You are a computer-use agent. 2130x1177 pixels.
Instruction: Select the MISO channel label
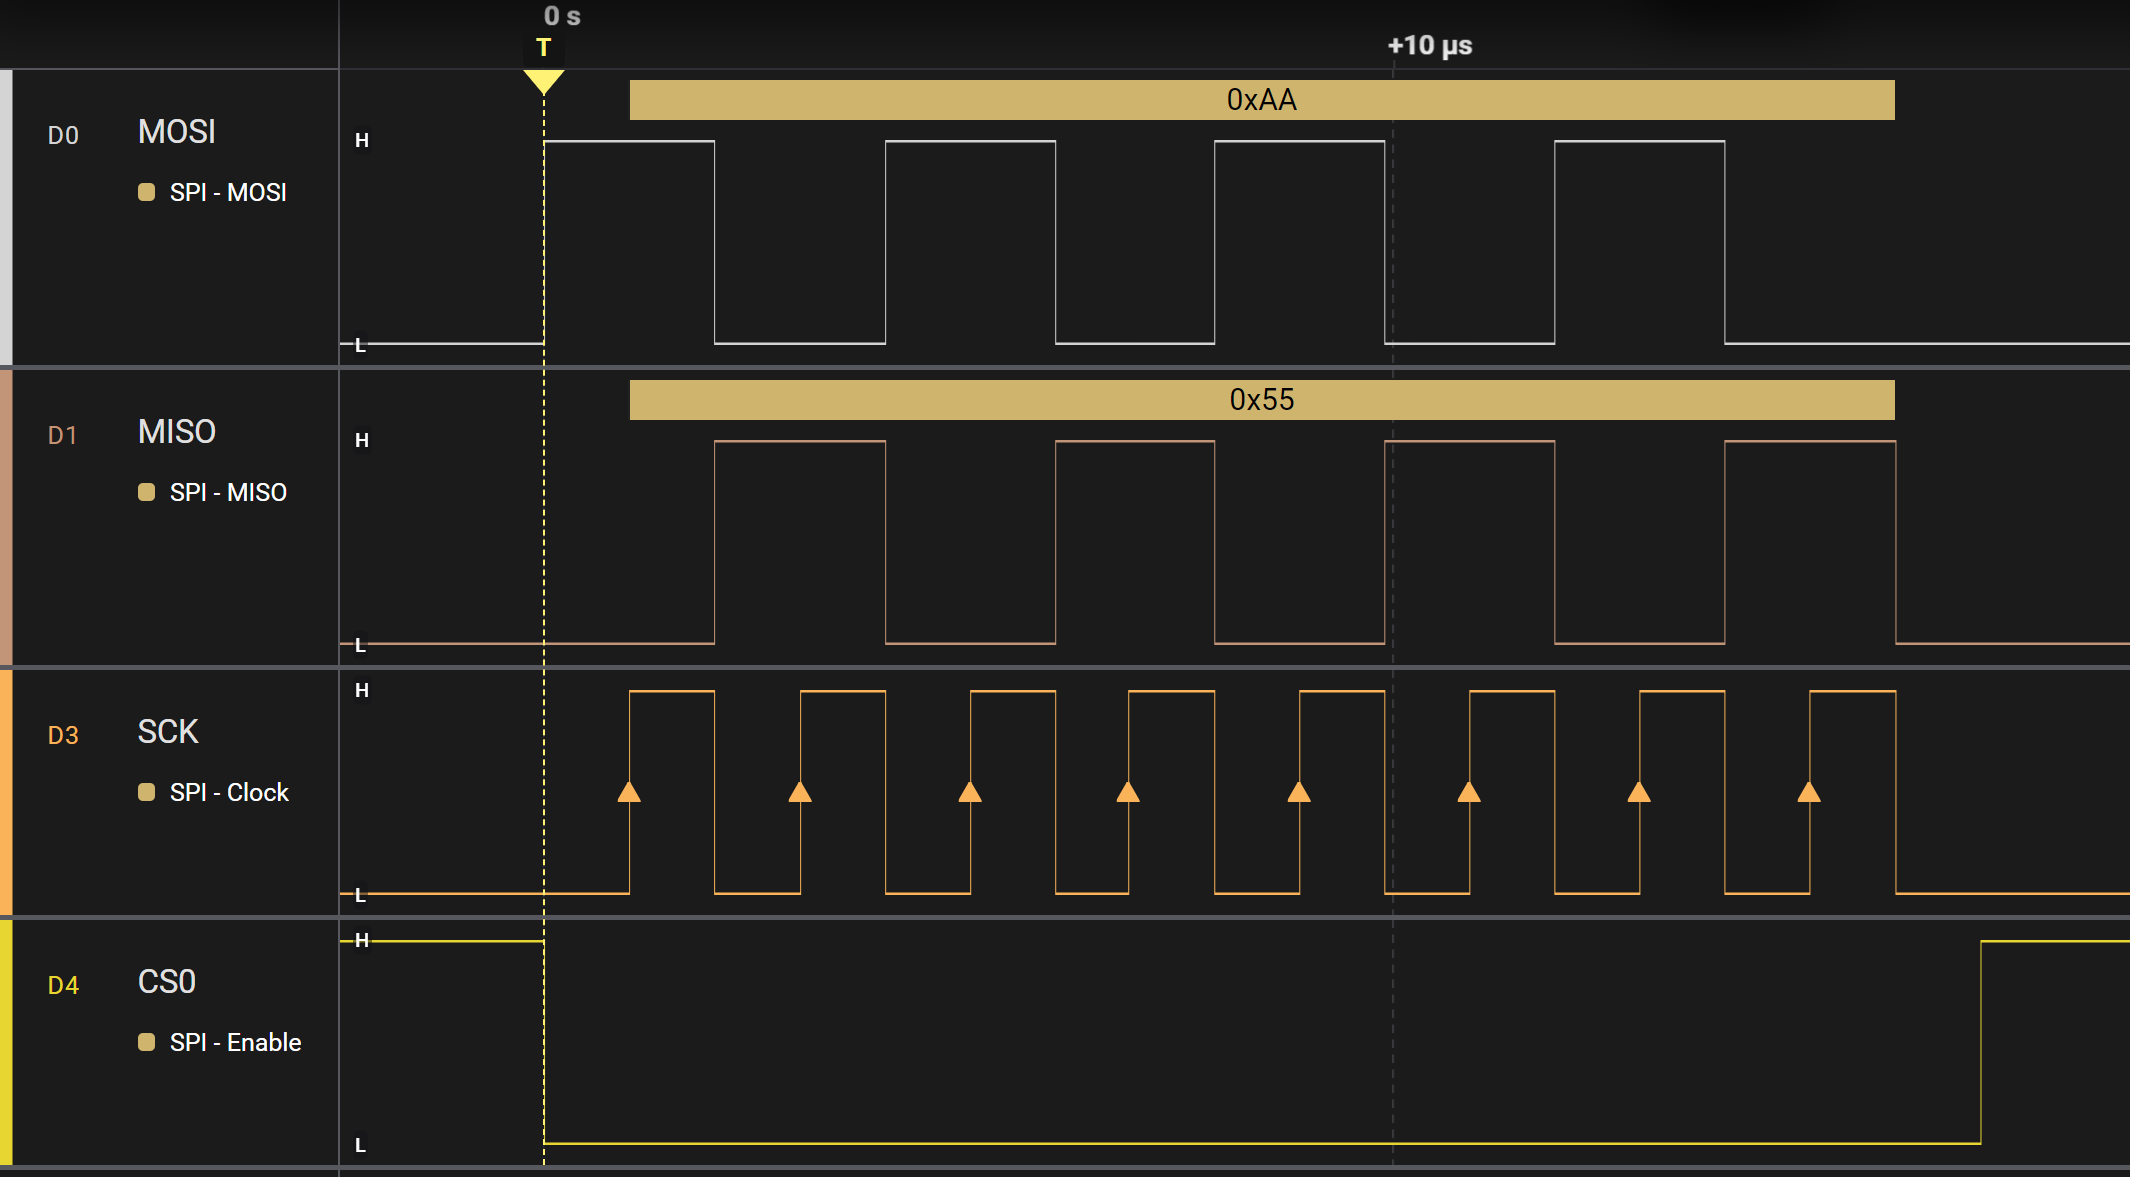click(176, 431)
